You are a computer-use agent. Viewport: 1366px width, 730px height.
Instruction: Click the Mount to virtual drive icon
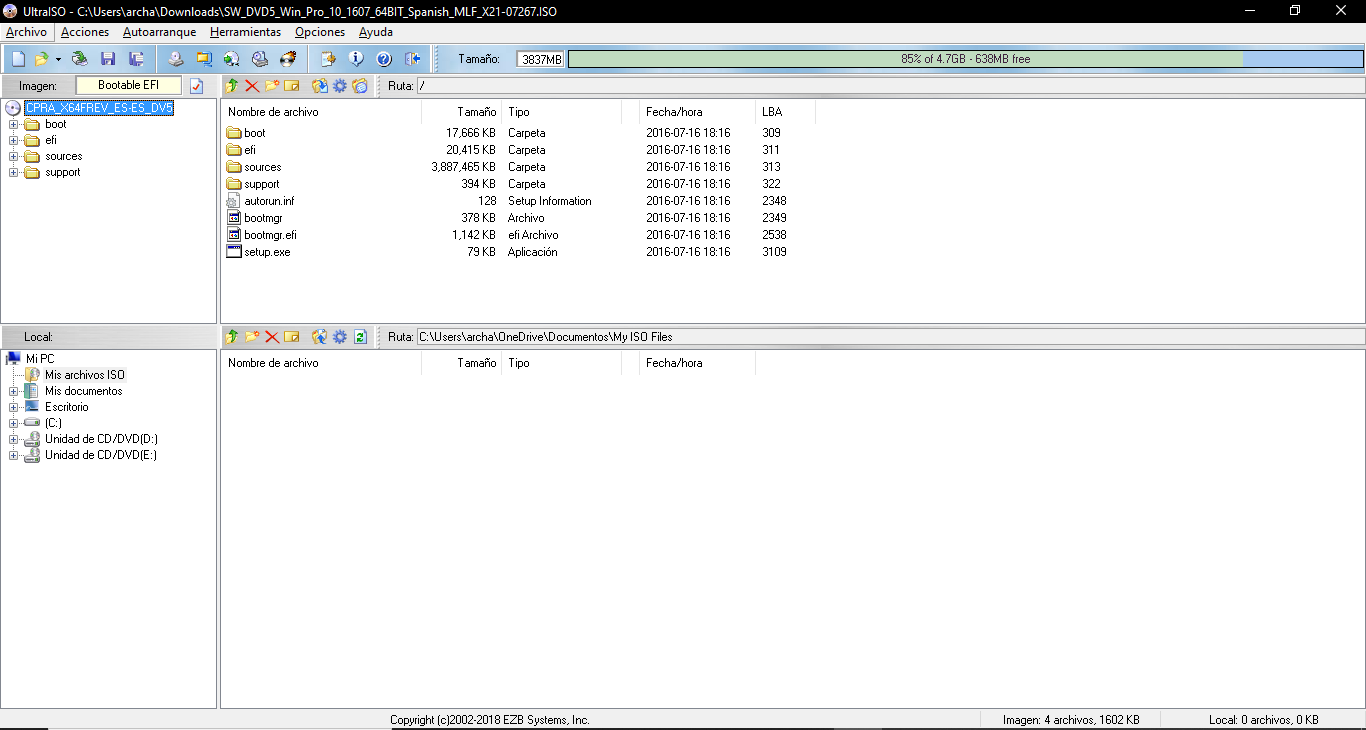pos(260,59)
